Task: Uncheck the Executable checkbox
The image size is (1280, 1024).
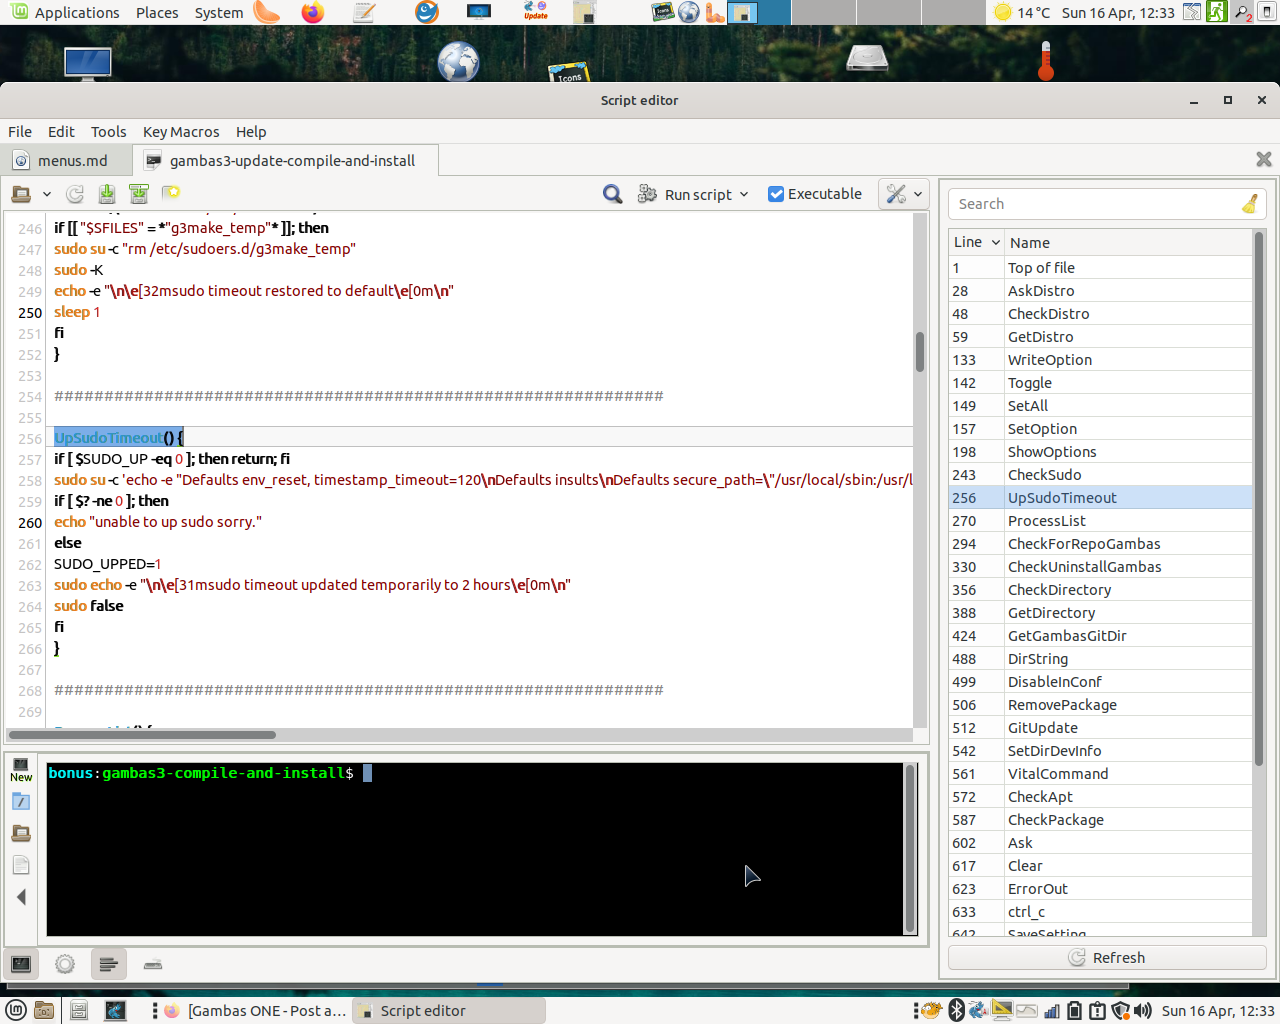Action: 776,194
